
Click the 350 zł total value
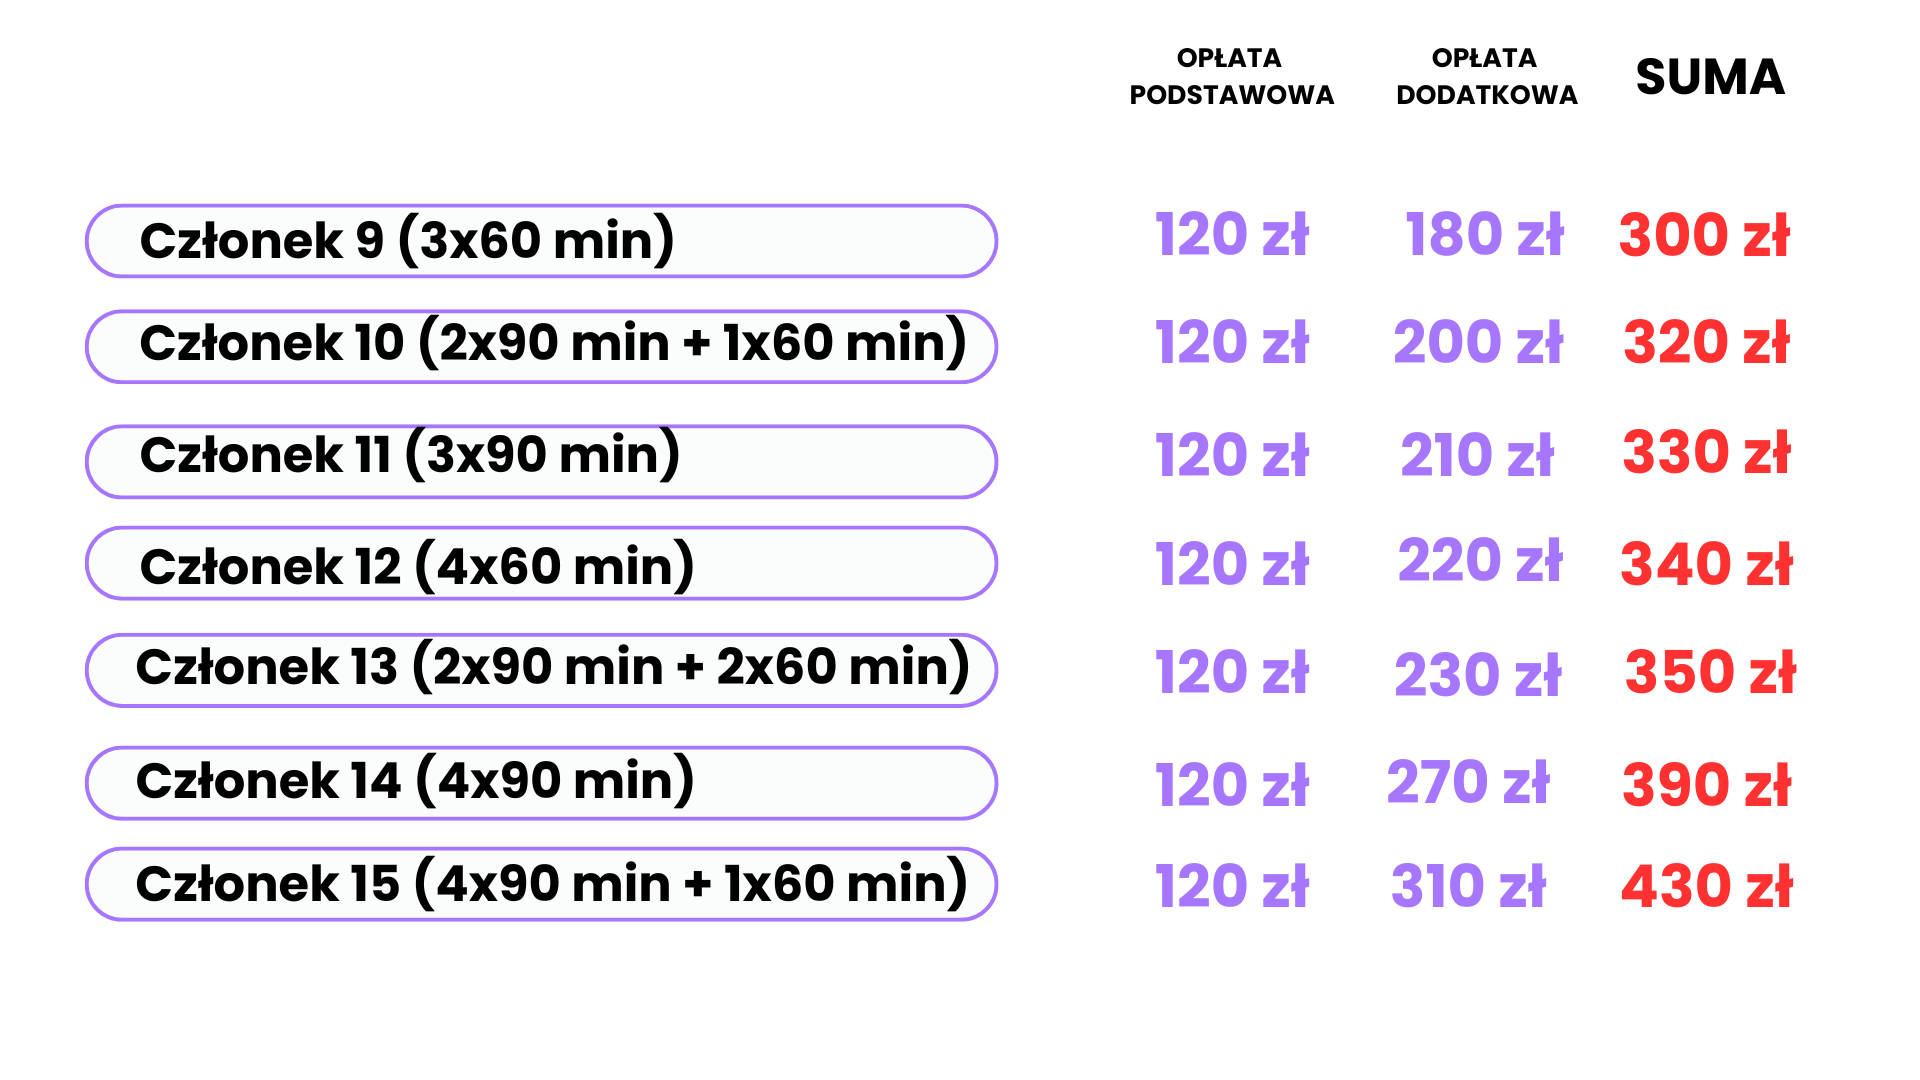1710,672
